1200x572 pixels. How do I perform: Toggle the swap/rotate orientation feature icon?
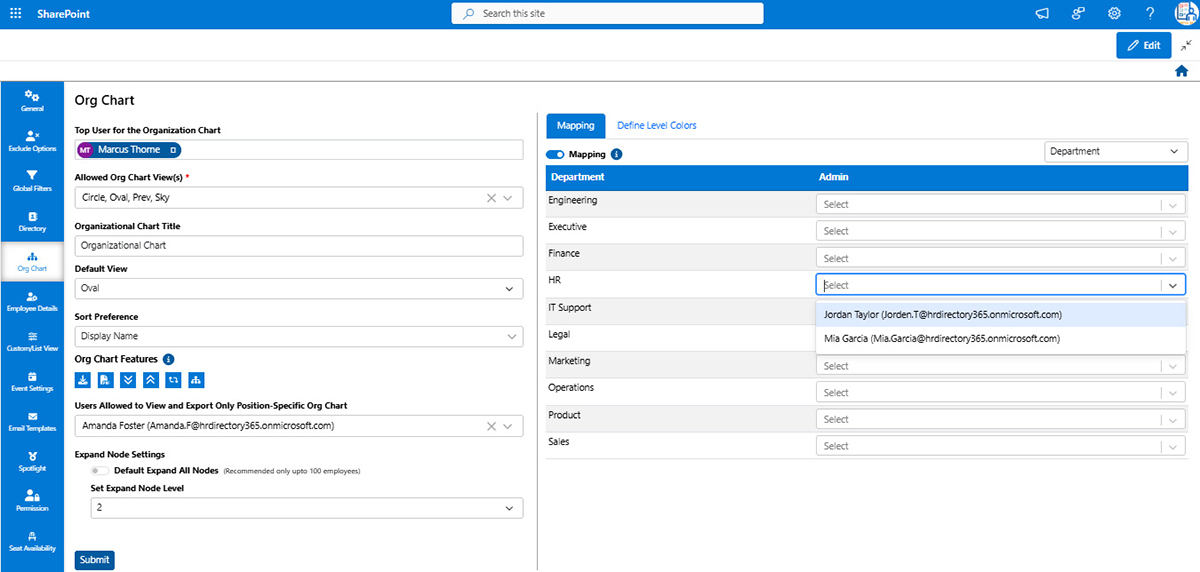[173, 380]
